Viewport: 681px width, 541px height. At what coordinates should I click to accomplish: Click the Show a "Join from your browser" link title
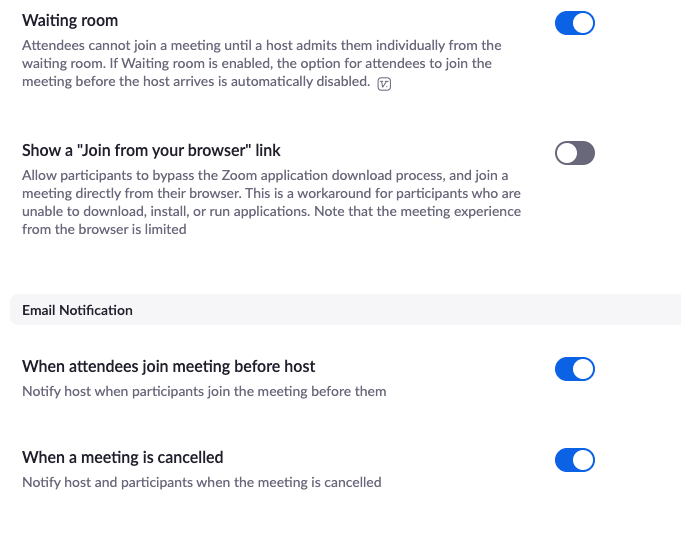151,150
